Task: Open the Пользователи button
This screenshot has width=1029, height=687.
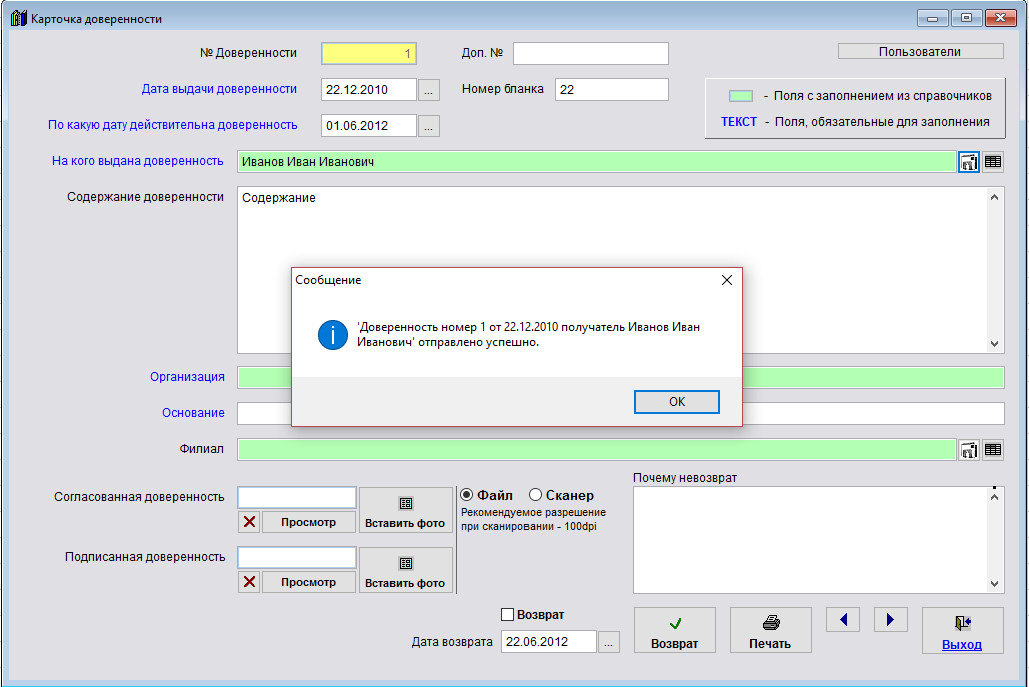Action: click(x=920, y=52)
